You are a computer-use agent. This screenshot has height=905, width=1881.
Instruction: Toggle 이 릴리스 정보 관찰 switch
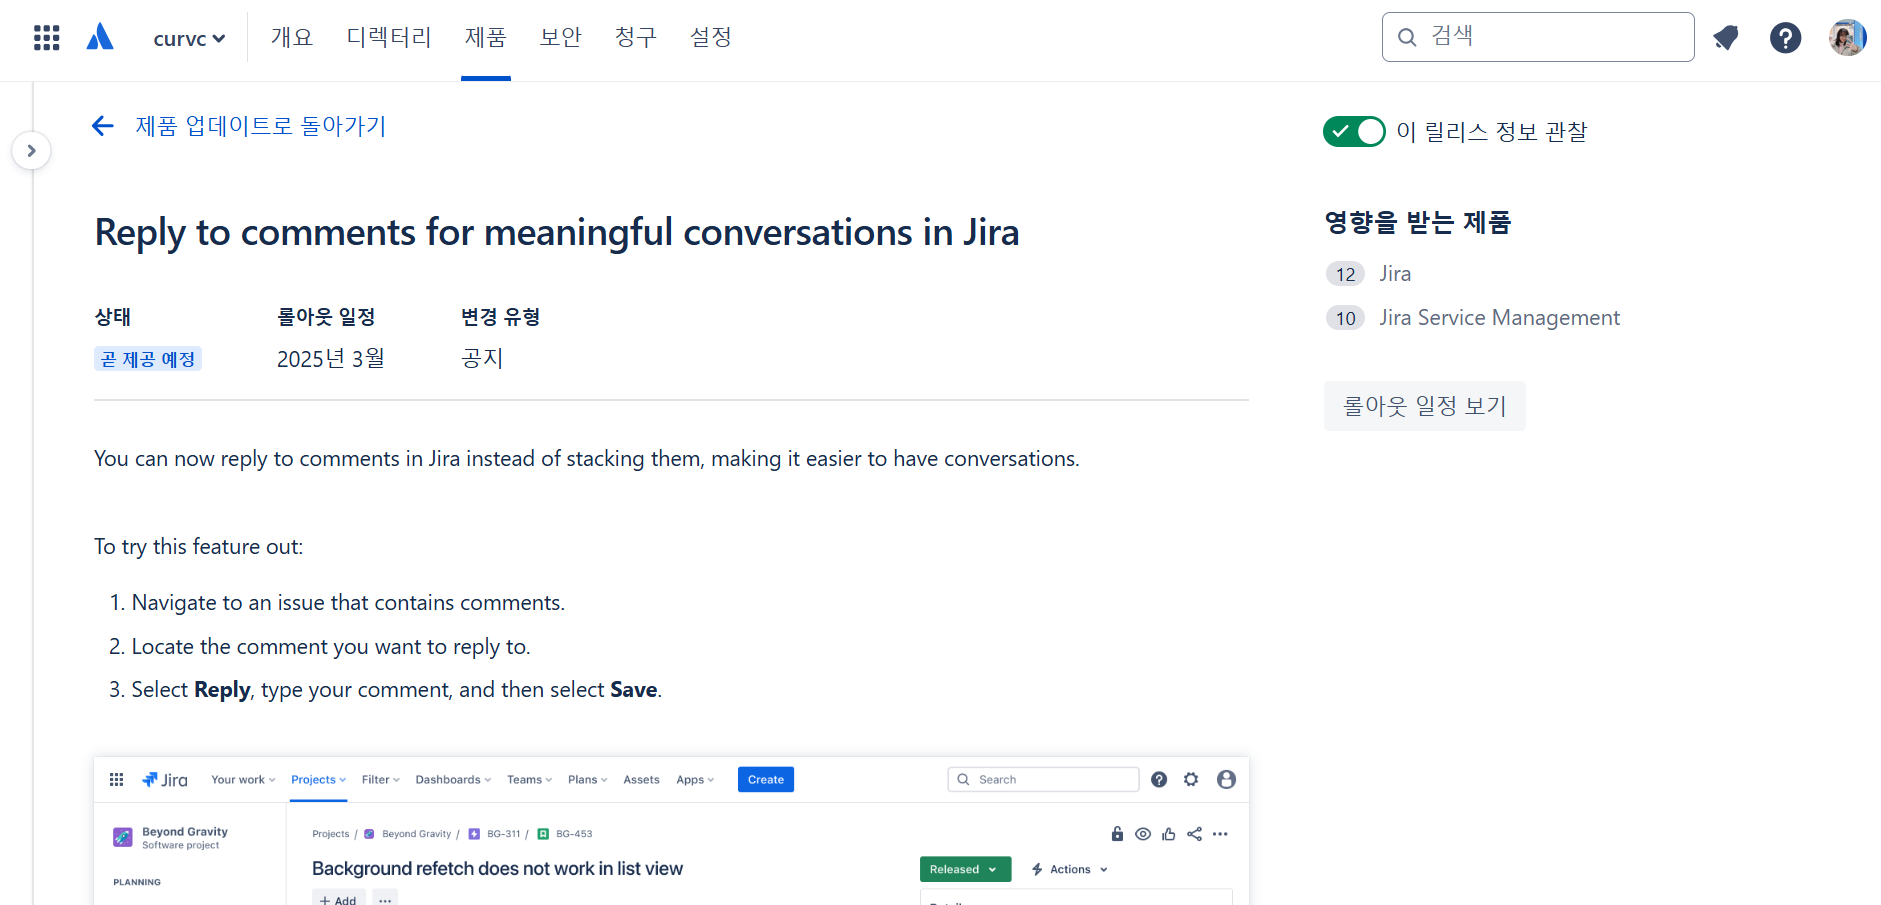1354,132
